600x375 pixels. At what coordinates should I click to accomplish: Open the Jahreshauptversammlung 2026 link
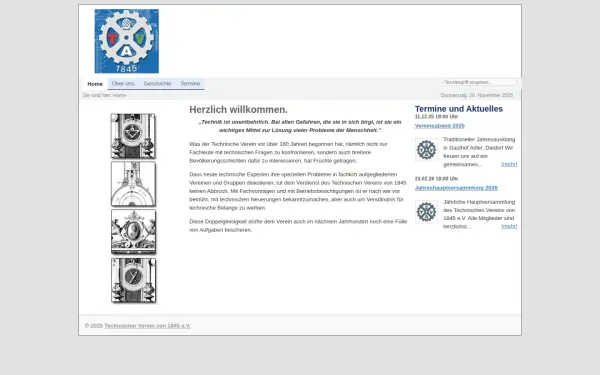pyautogui.click(x=456, y=188)
